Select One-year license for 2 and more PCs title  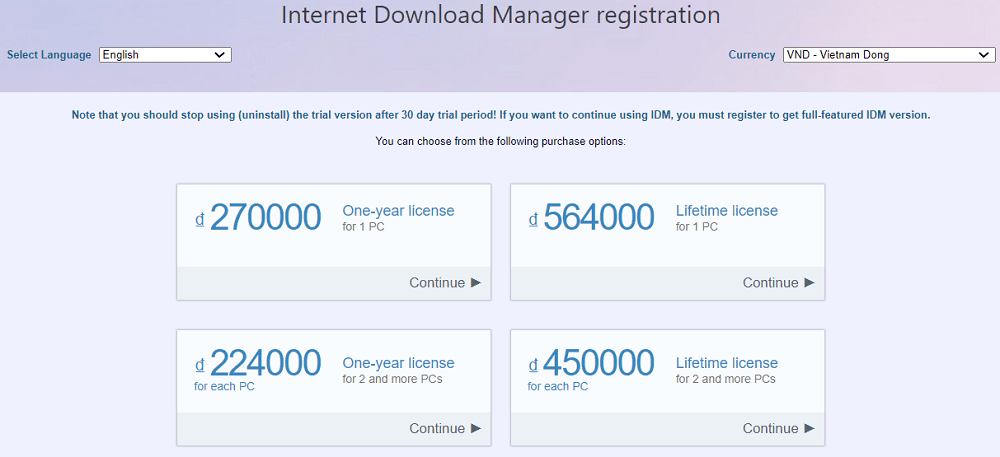pos(399,363)
